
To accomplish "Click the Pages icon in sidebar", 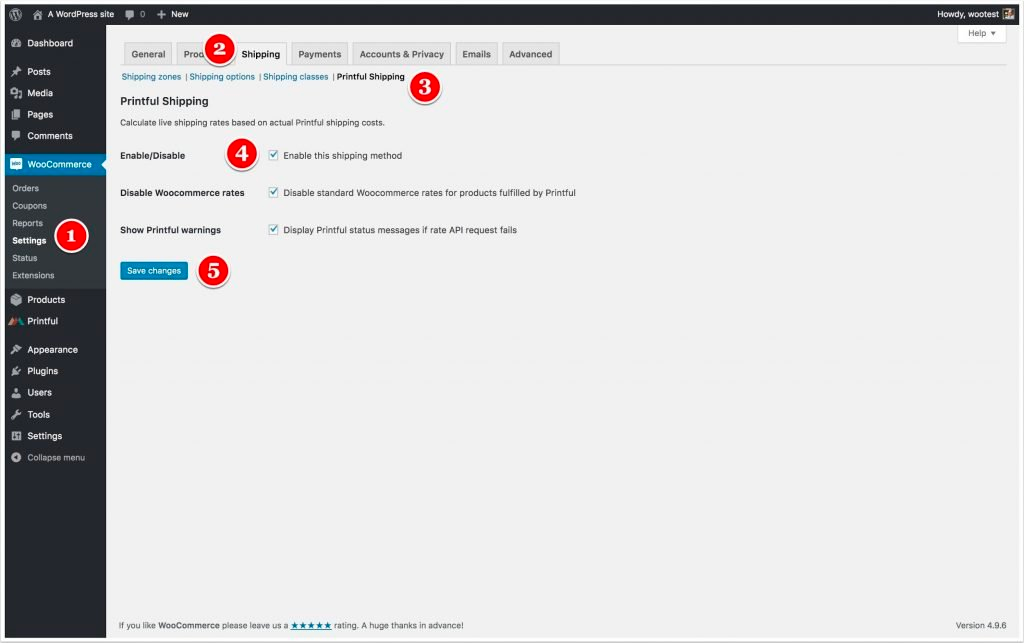I will coord(16,115).
